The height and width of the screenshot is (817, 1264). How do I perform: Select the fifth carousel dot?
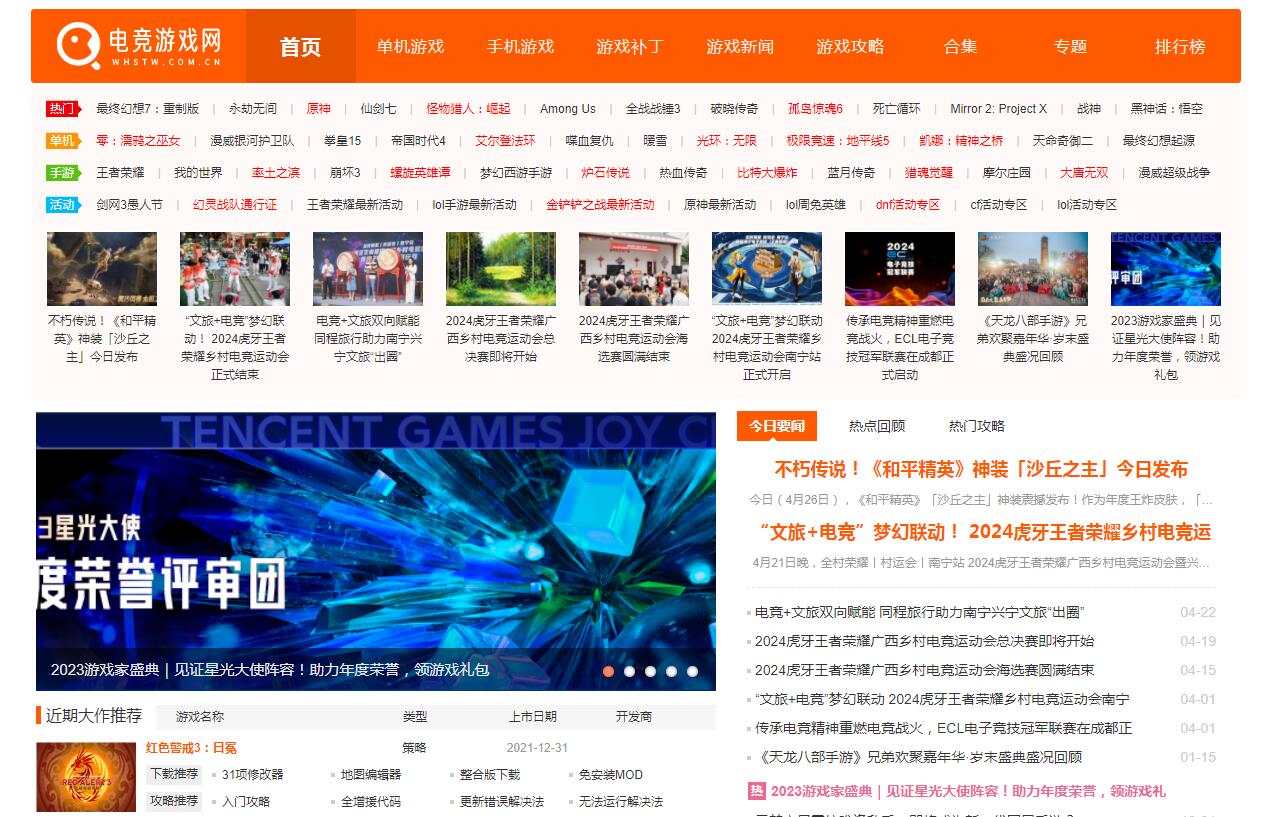pyautogui.click(x=692, y=671)
